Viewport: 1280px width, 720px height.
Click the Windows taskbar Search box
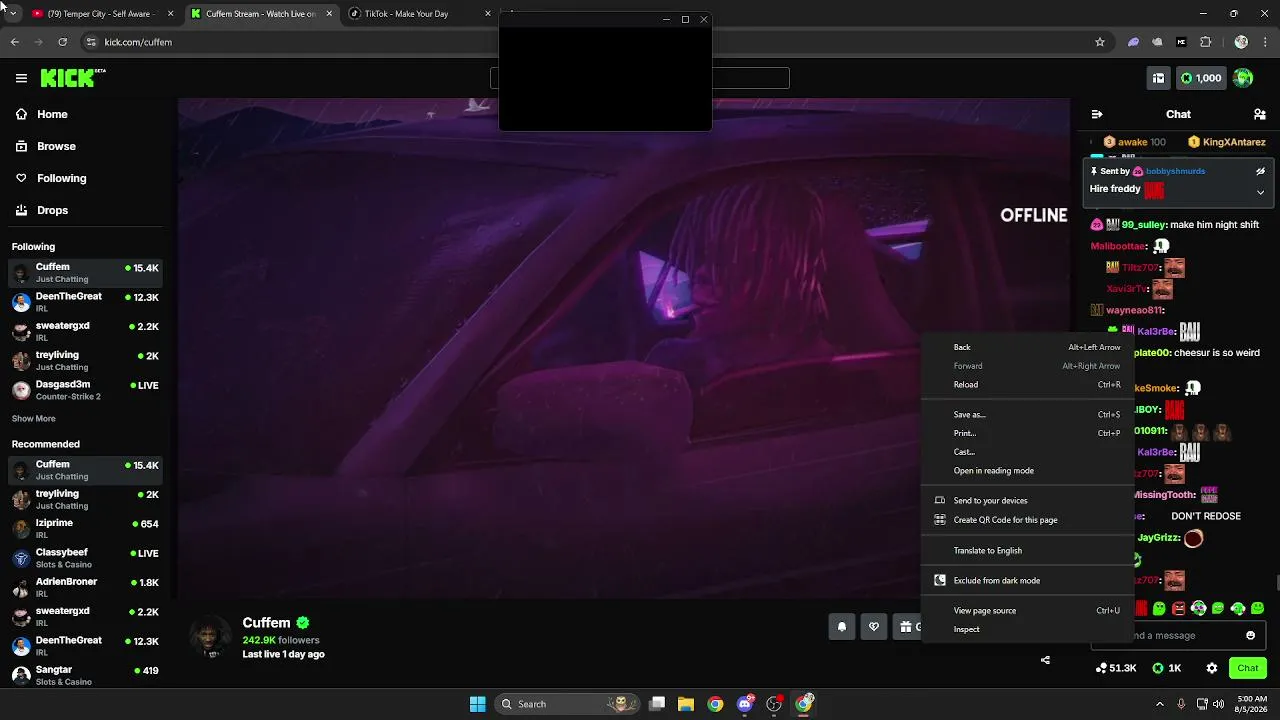pyautogui.click(x=567, y=704)
